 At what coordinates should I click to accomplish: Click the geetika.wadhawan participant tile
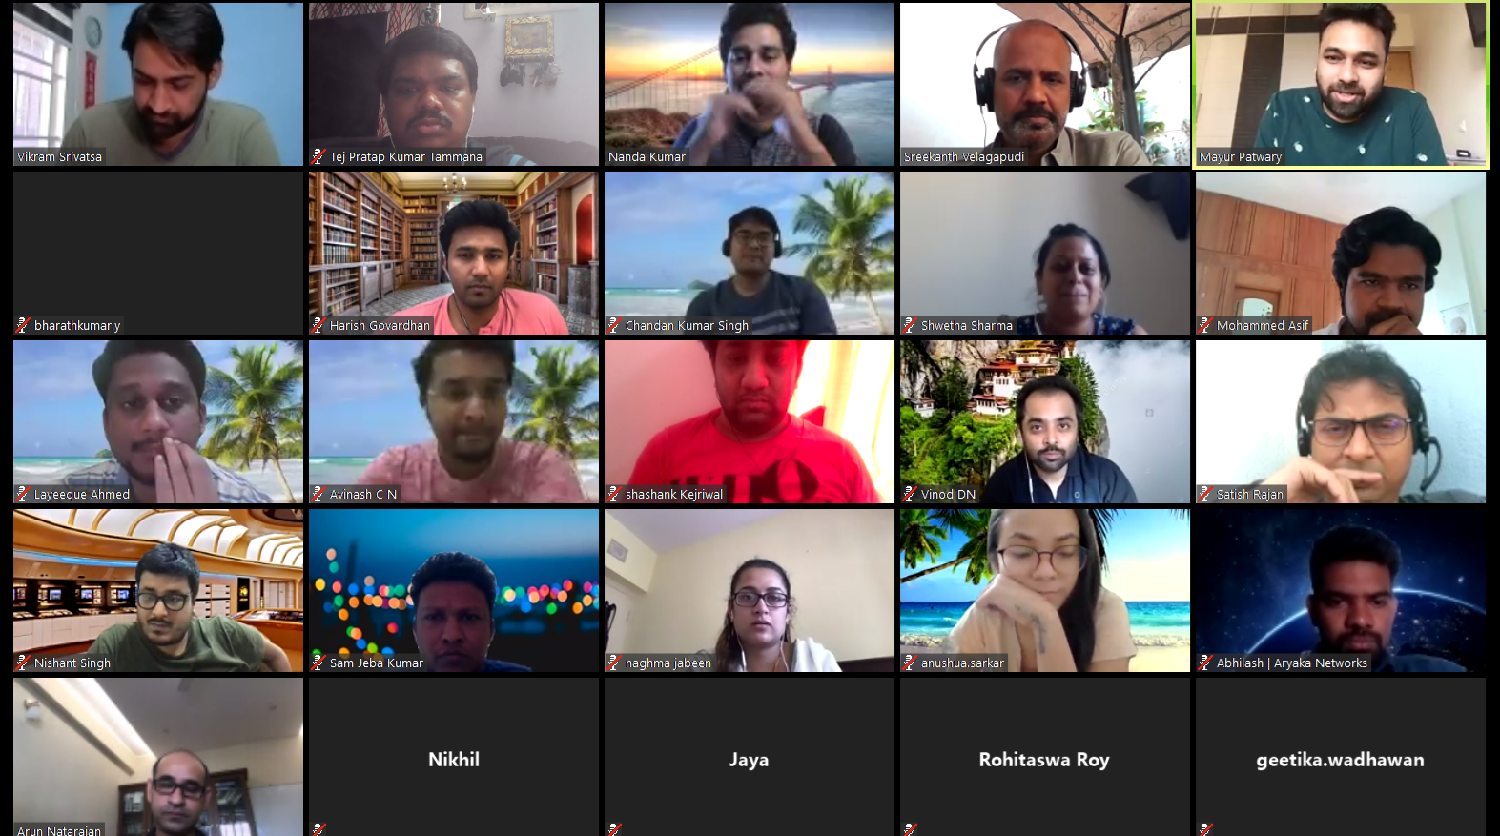1341,757
